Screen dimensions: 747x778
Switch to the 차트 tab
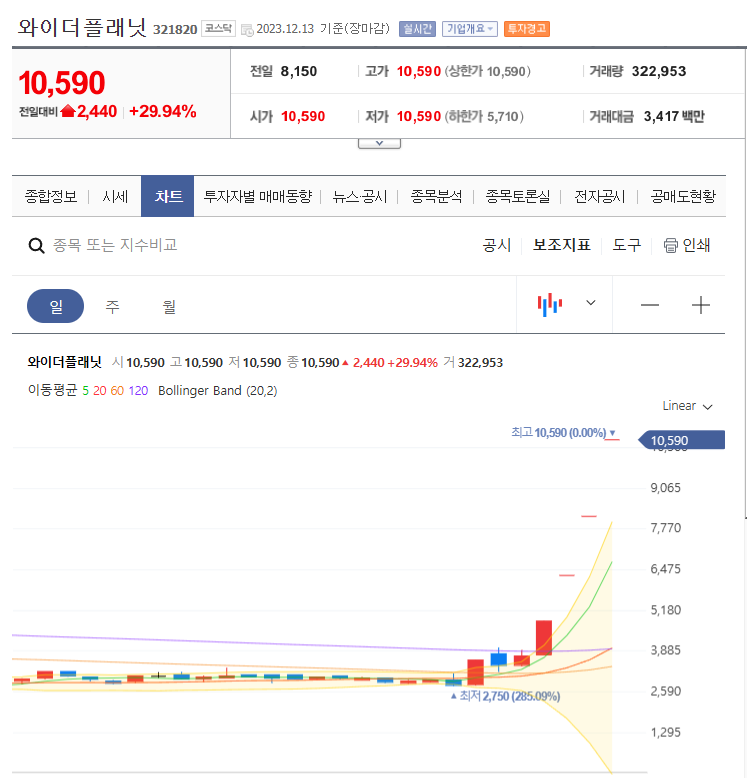pos(168,196)
